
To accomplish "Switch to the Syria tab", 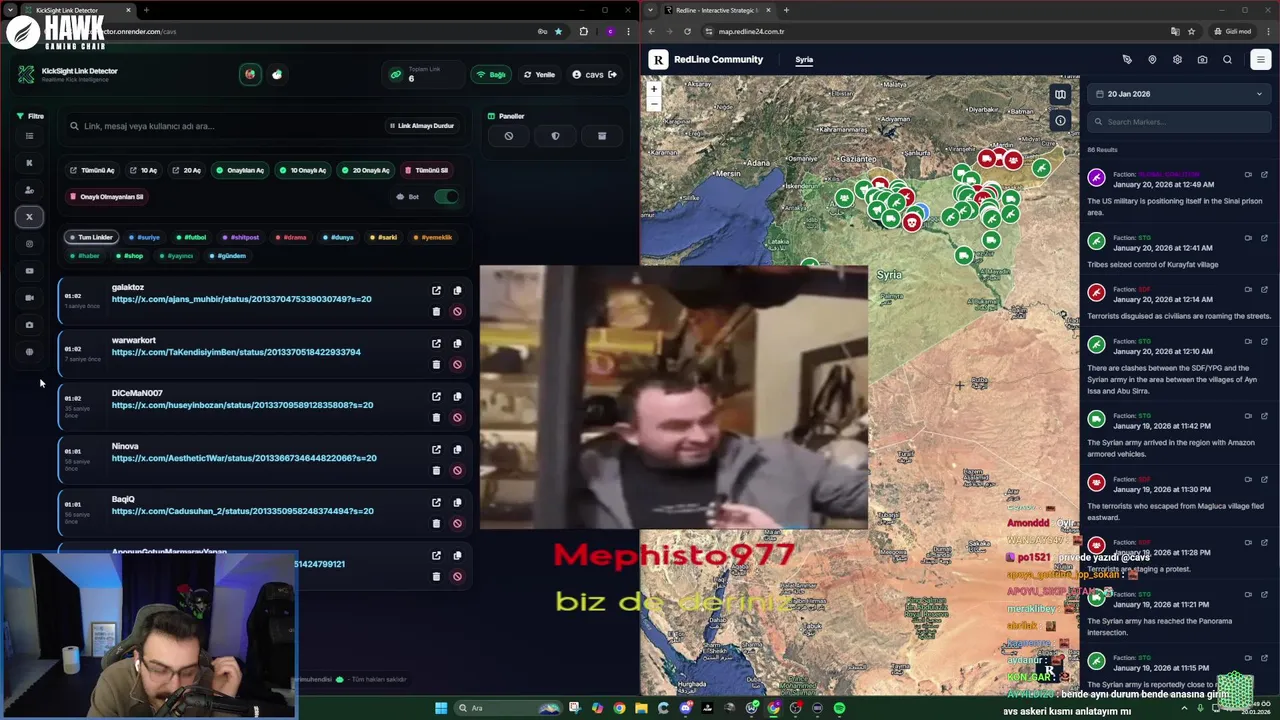I will point(804,60).
